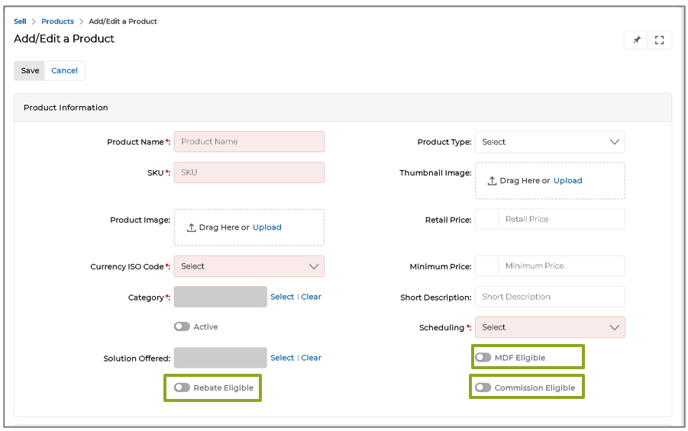Click Clear link next to Solution Offered
Image resolution: width=688 pixels, height=431 pixels.
coord(311,358)
